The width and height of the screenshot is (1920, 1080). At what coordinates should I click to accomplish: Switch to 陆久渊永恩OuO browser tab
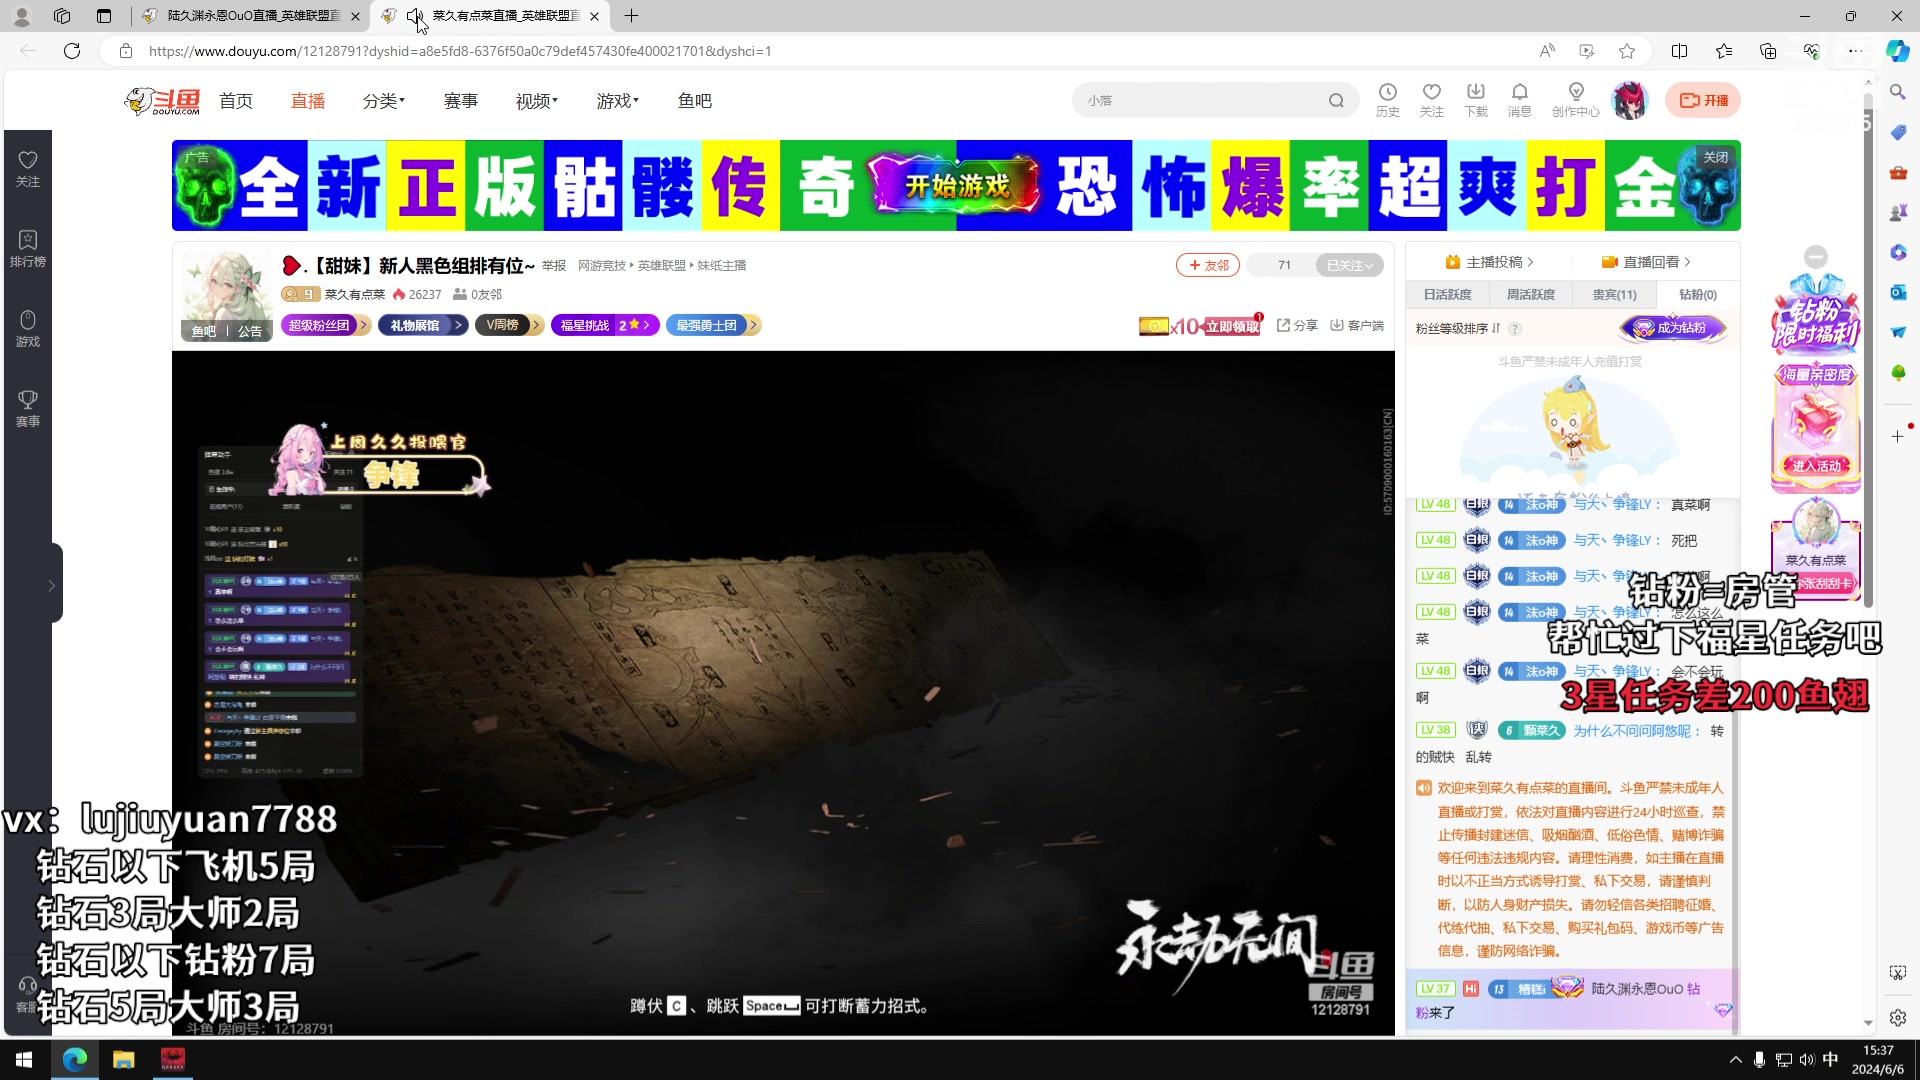coord(250,16)
